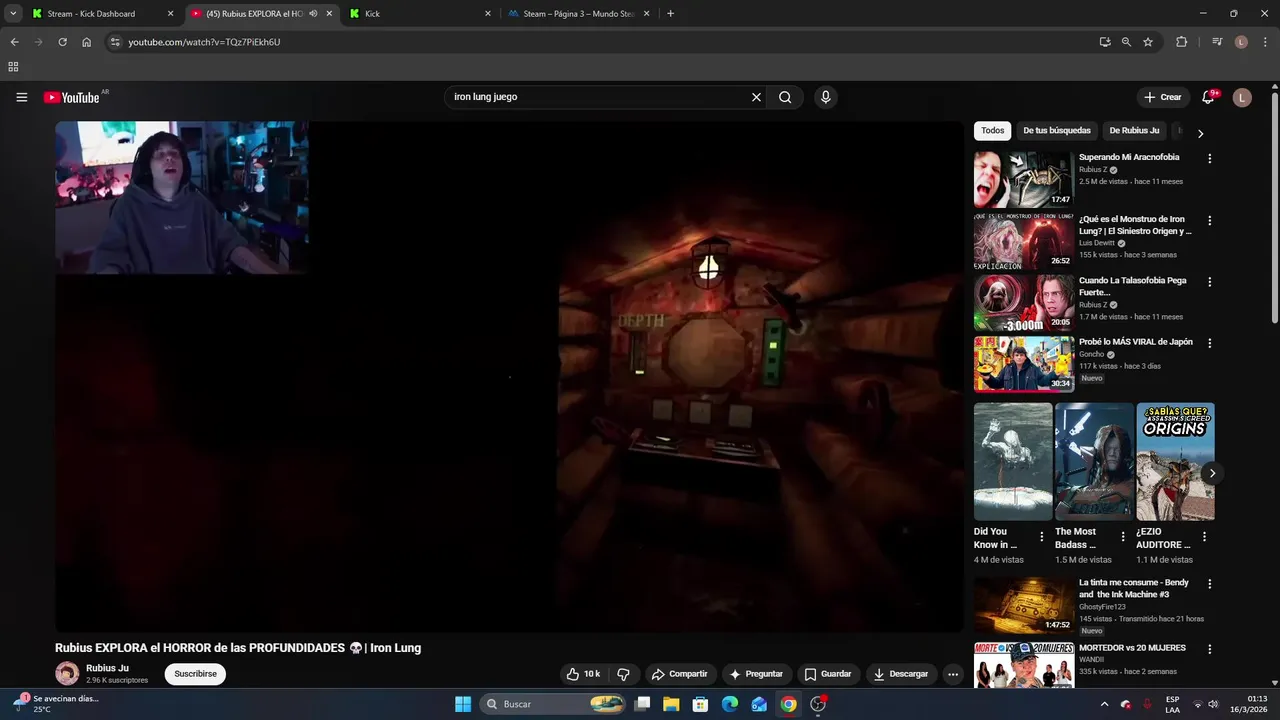
Task: Open options for MORTEDOR vs 20 MUJERES
Action: click(x=1209, y=649)
